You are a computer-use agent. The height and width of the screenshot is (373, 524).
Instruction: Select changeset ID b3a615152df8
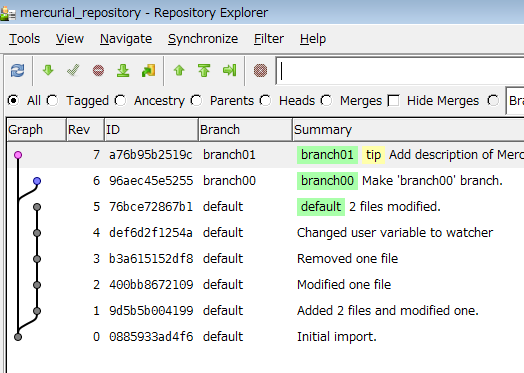click(x=151, y=259)
